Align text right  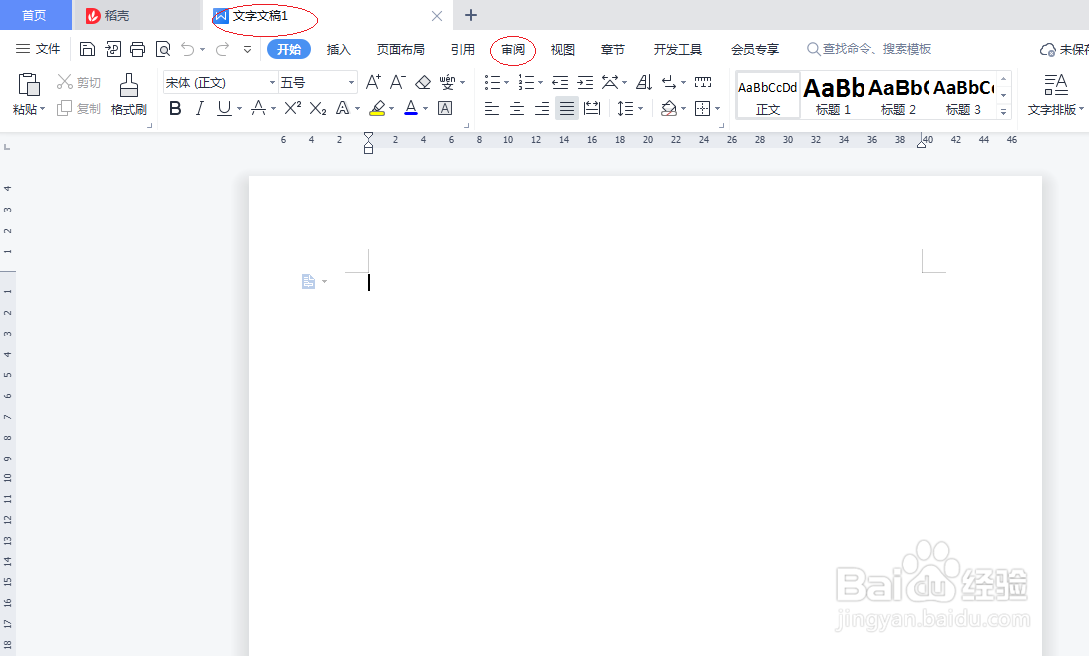[x=542, y=108]
